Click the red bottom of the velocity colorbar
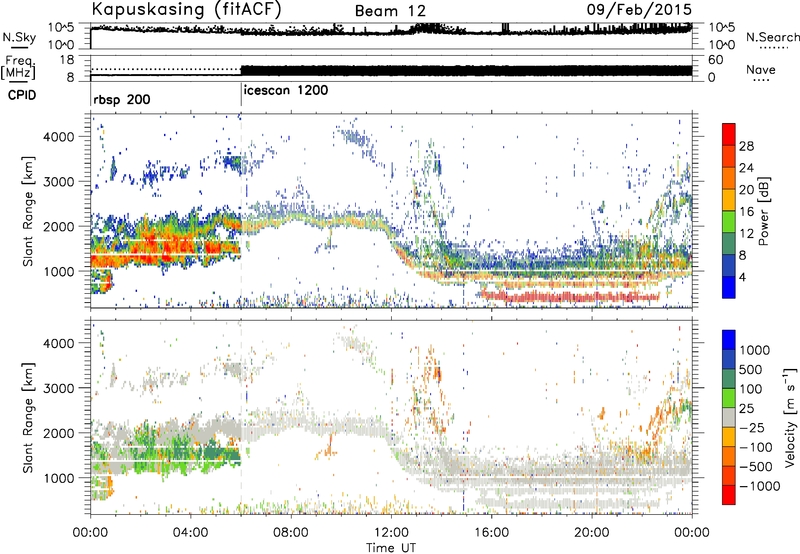Image resolution: width=800 pixels, height=554 pixels. (x=729, y=495)
